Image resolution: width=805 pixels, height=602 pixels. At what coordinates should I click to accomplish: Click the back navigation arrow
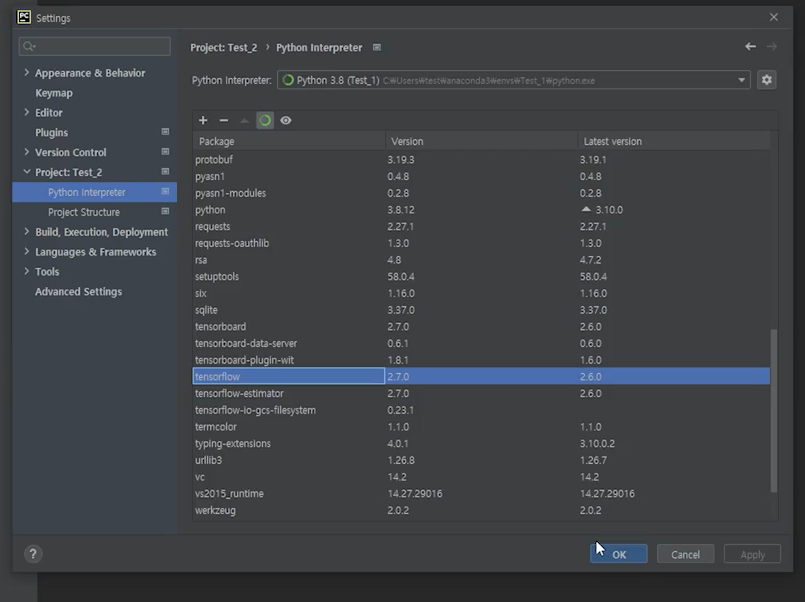(x=750, y=47)
